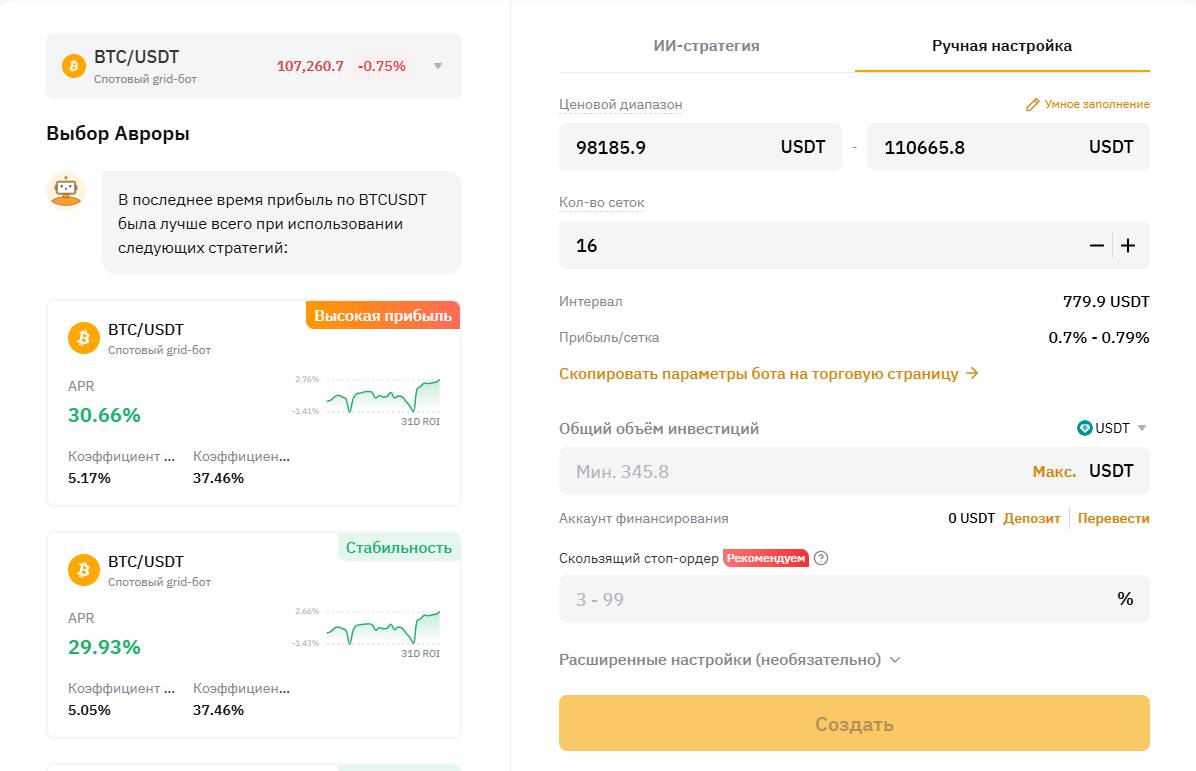This screenshot has width=1196, height=771.
Task: Click the pencil icon for smart fill
Action: click(x=1033, y=104)
